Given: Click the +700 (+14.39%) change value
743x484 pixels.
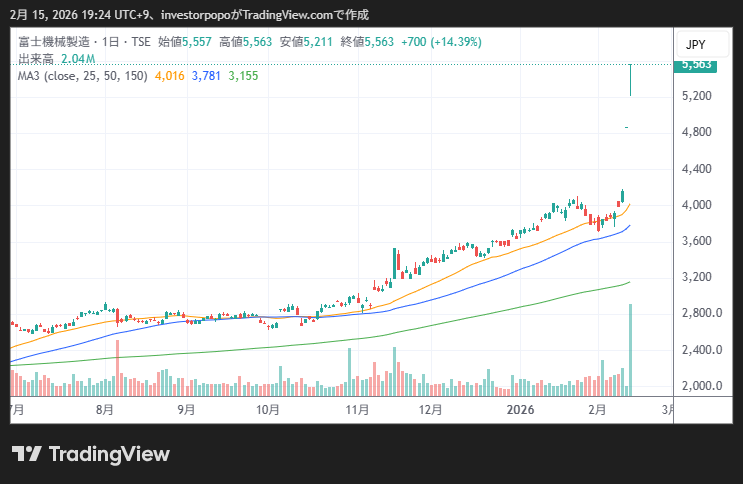Looking at the screenshot, I should (441, 43).
